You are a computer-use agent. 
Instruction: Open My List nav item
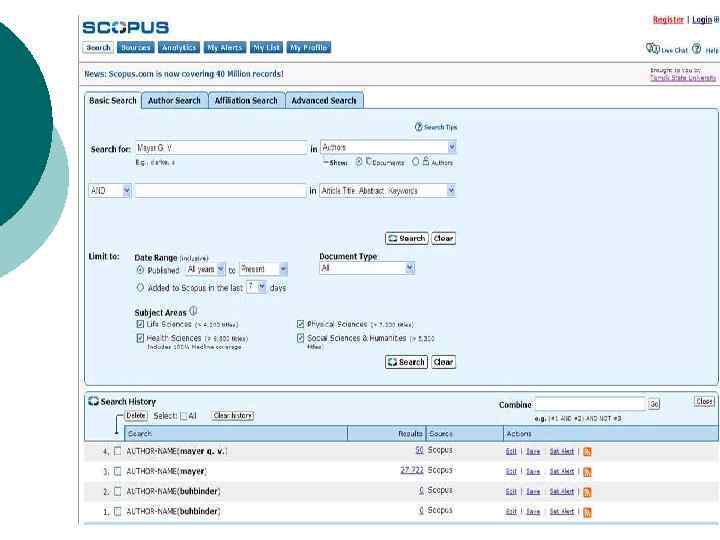[266, 47]
